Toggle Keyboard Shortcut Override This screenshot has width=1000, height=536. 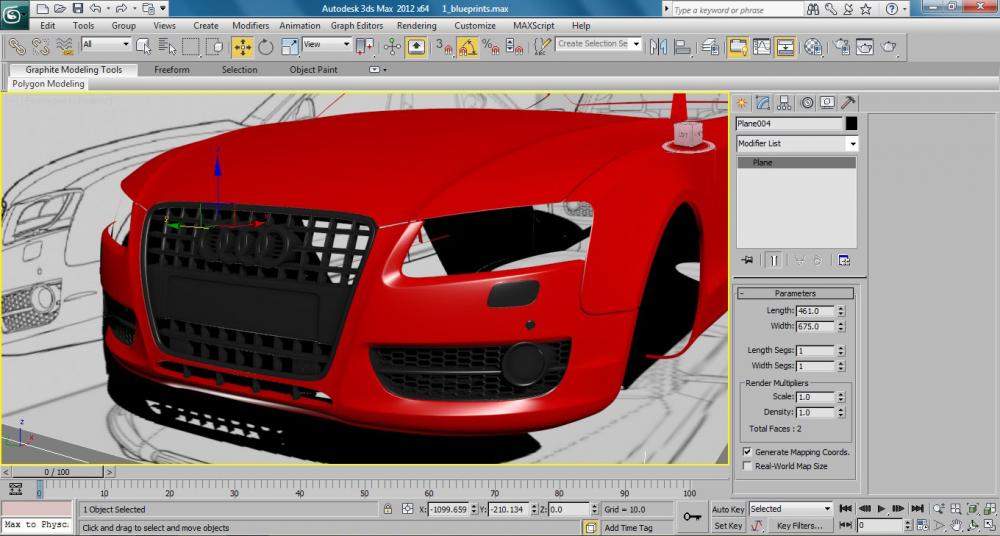point(416,46)
